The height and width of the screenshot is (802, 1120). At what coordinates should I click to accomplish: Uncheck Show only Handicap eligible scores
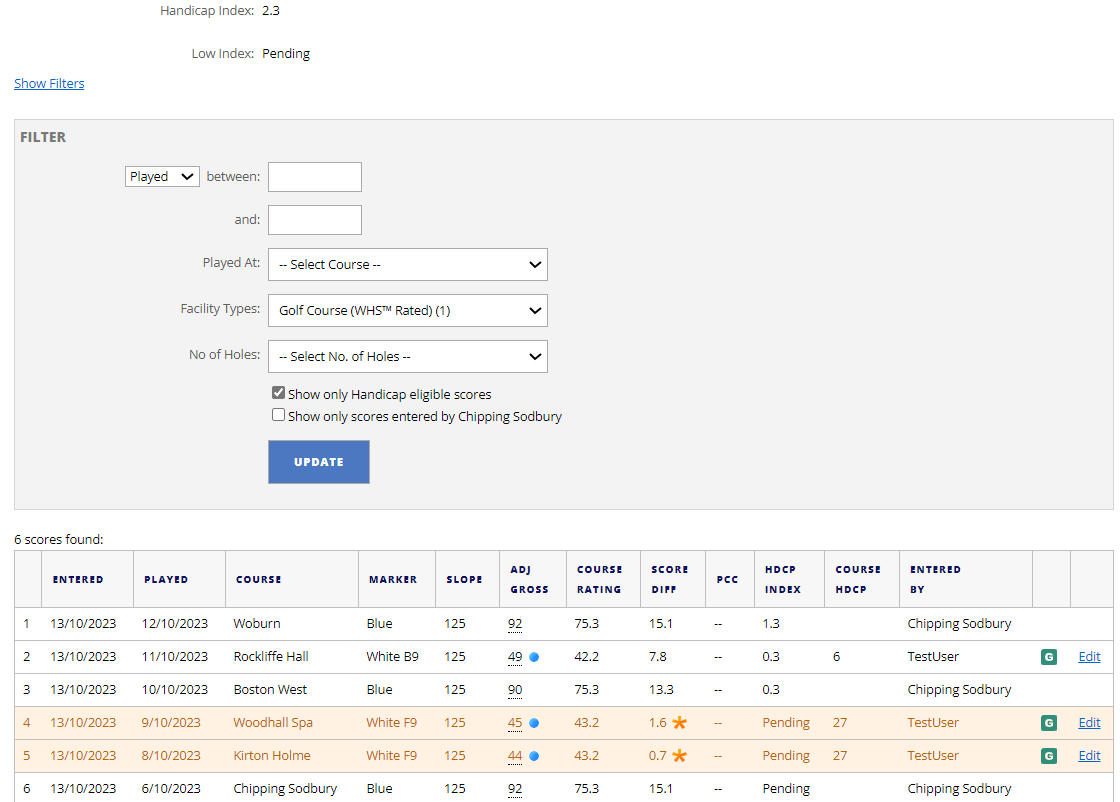click(279, 393)
